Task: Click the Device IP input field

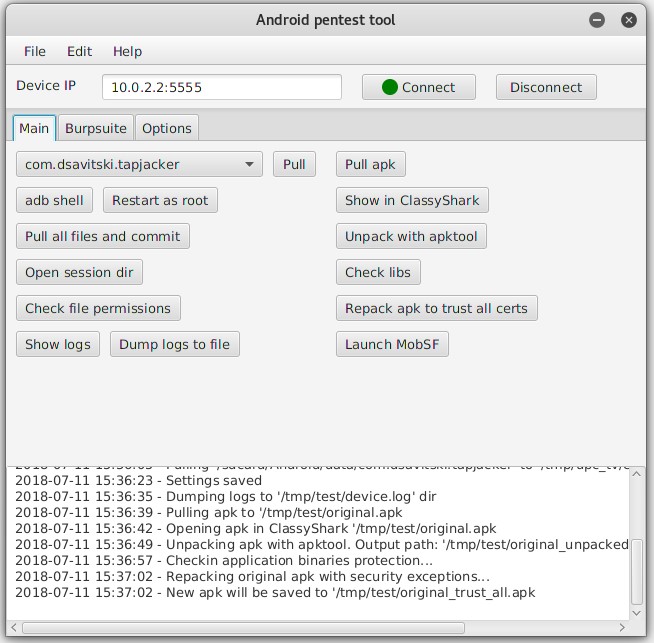Action: pos(221,87)
